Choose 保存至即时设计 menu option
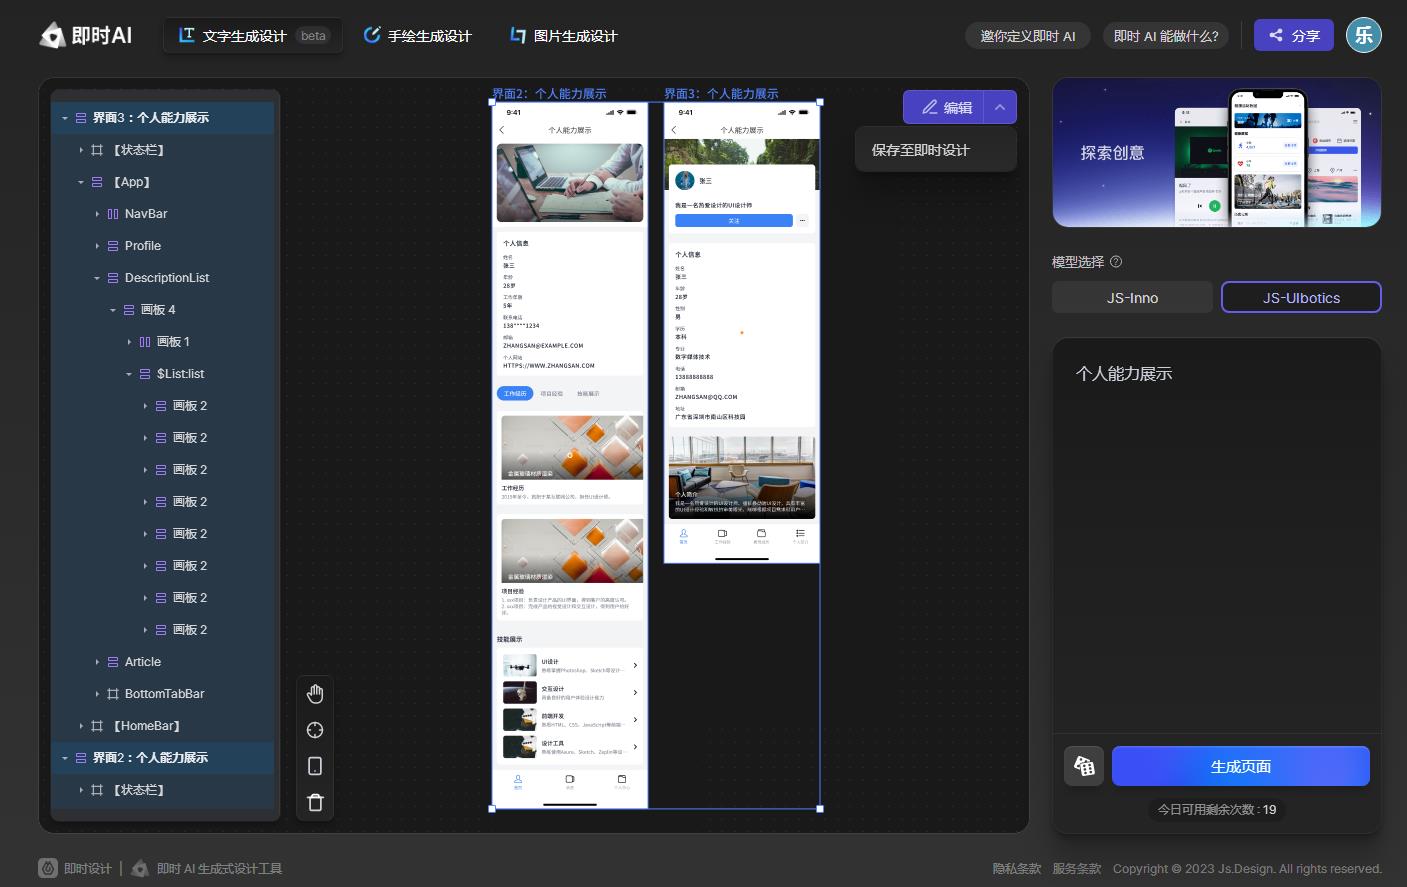 tap(920, 150)
